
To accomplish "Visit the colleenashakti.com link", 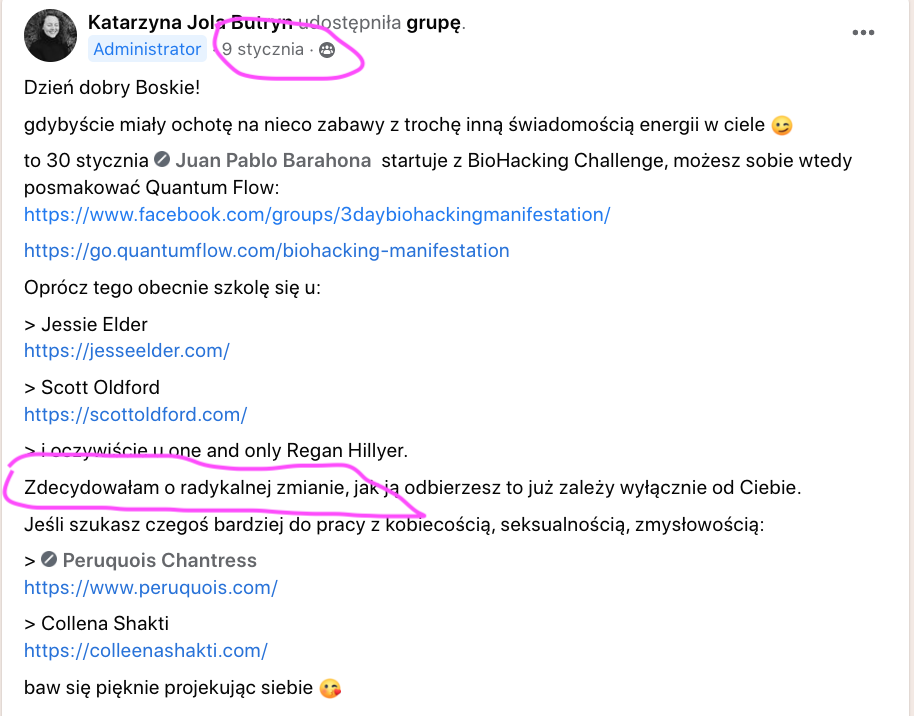I will tap(146, 651).
